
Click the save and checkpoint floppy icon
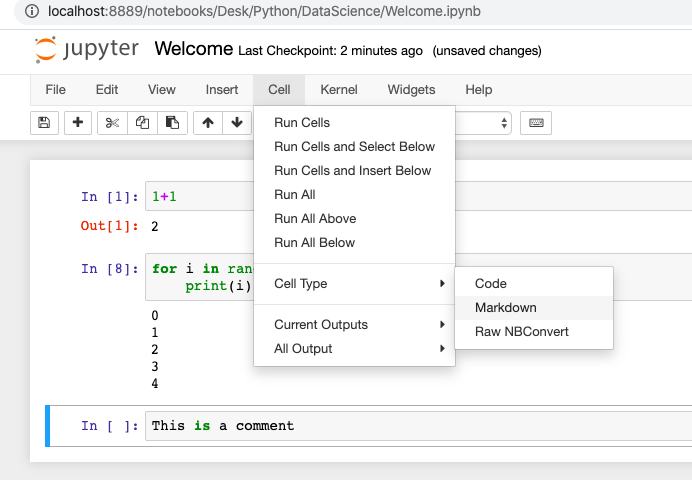tap(44, 123)
